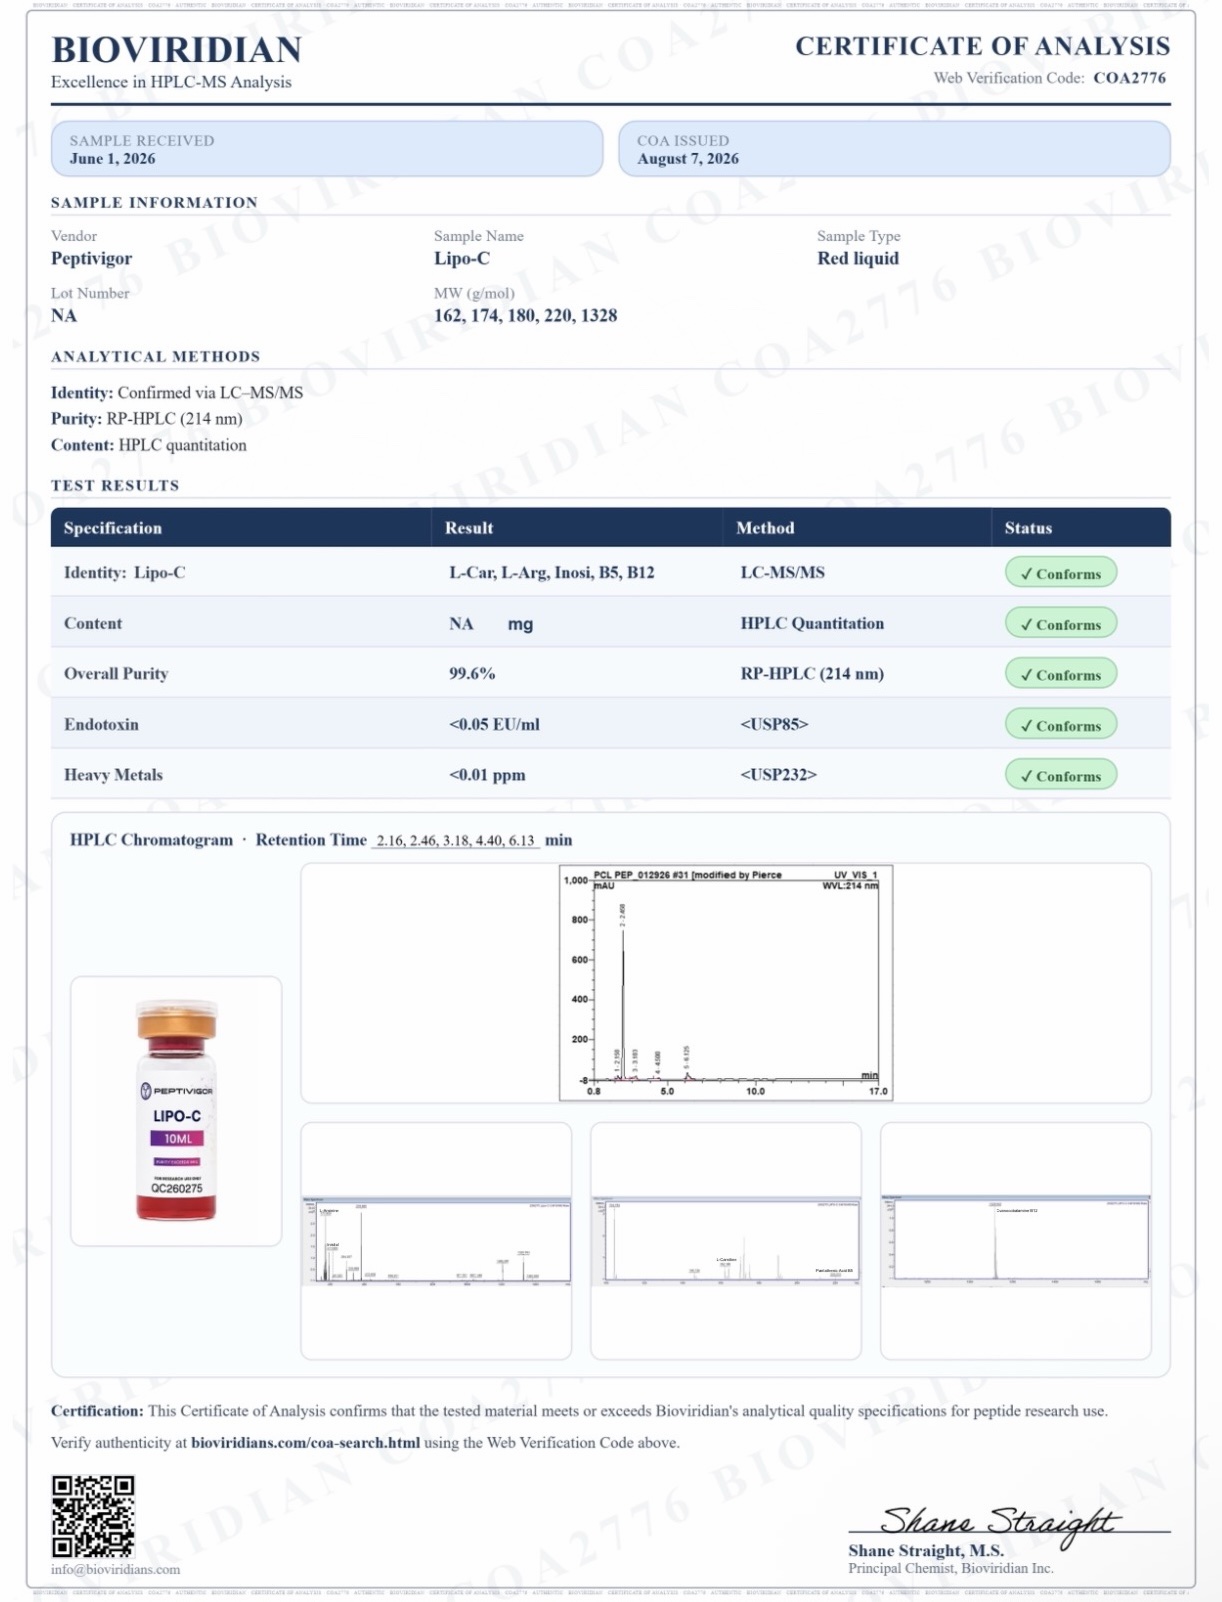The image size is (1222, 1602).
Task: Click the Result column header
Action: click(x=469, y=528)
